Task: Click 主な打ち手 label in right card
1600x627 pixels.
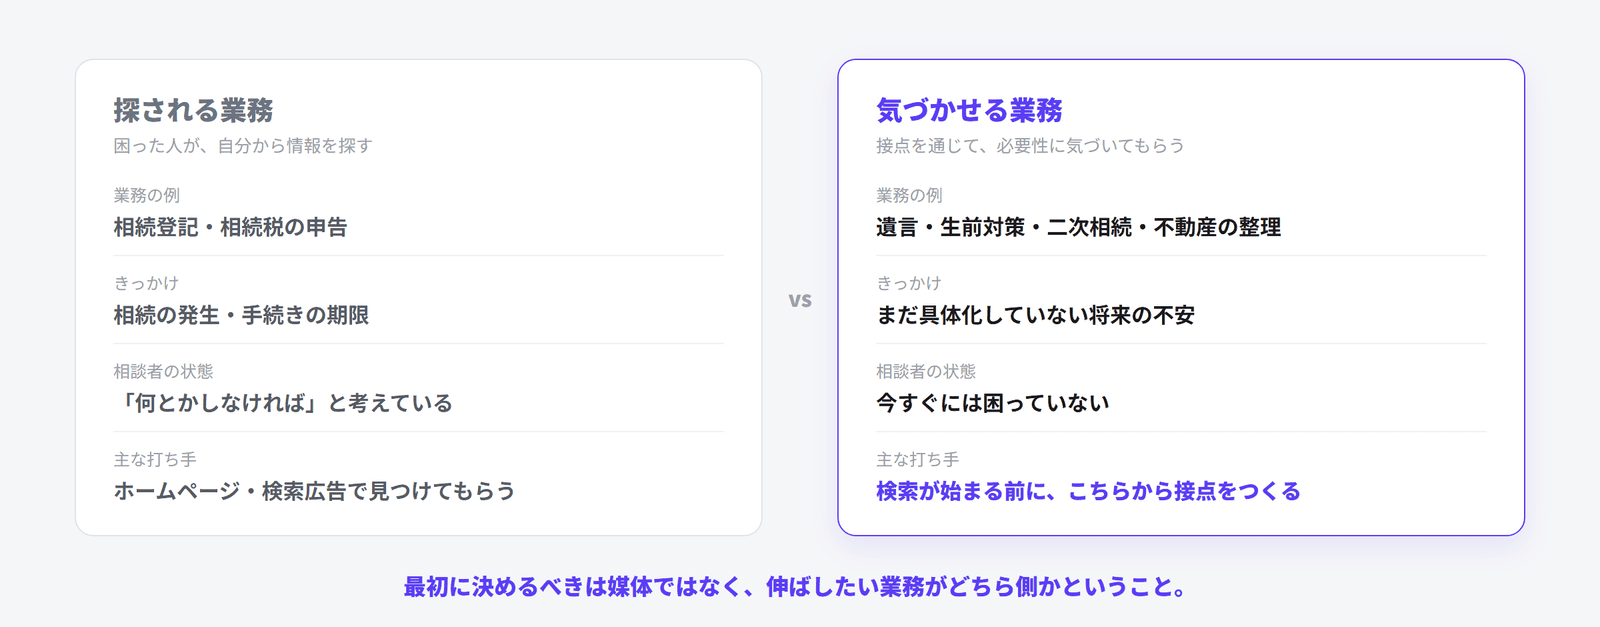Action: (917, 459)
